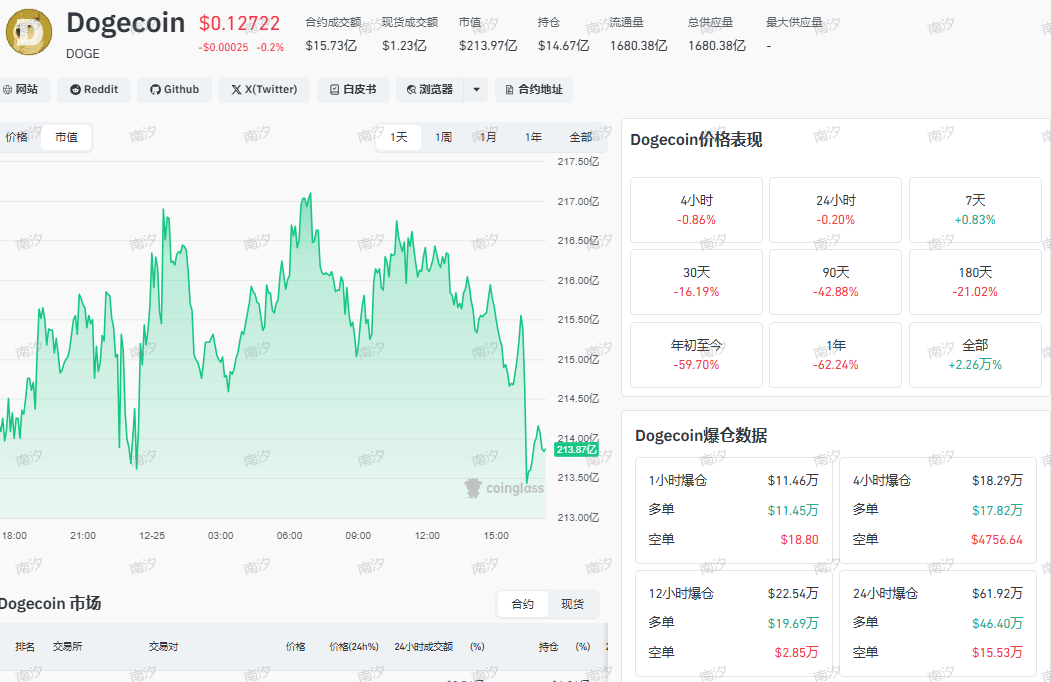Screen dimensions: 1051x682
Task: Sort by 价格(24h%) column header
Action: 354,646
